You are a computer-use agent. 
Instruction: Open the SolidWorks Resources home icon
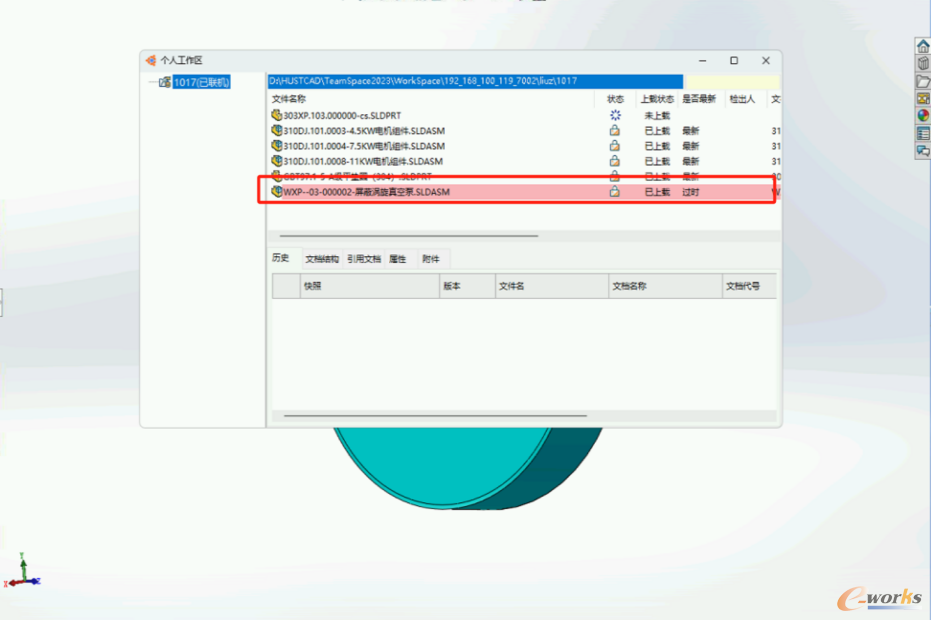pyautogui.click(x=922, y=46)
